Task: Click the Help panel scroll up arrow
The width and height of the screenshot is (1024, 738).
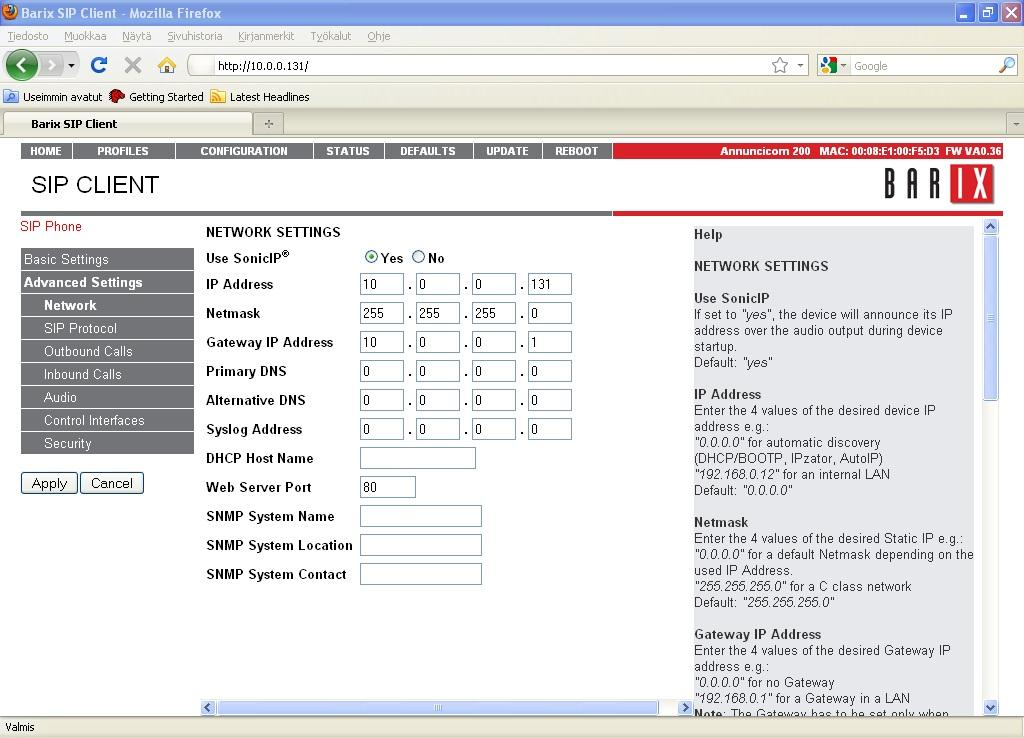Action: (x=990, y=227)
